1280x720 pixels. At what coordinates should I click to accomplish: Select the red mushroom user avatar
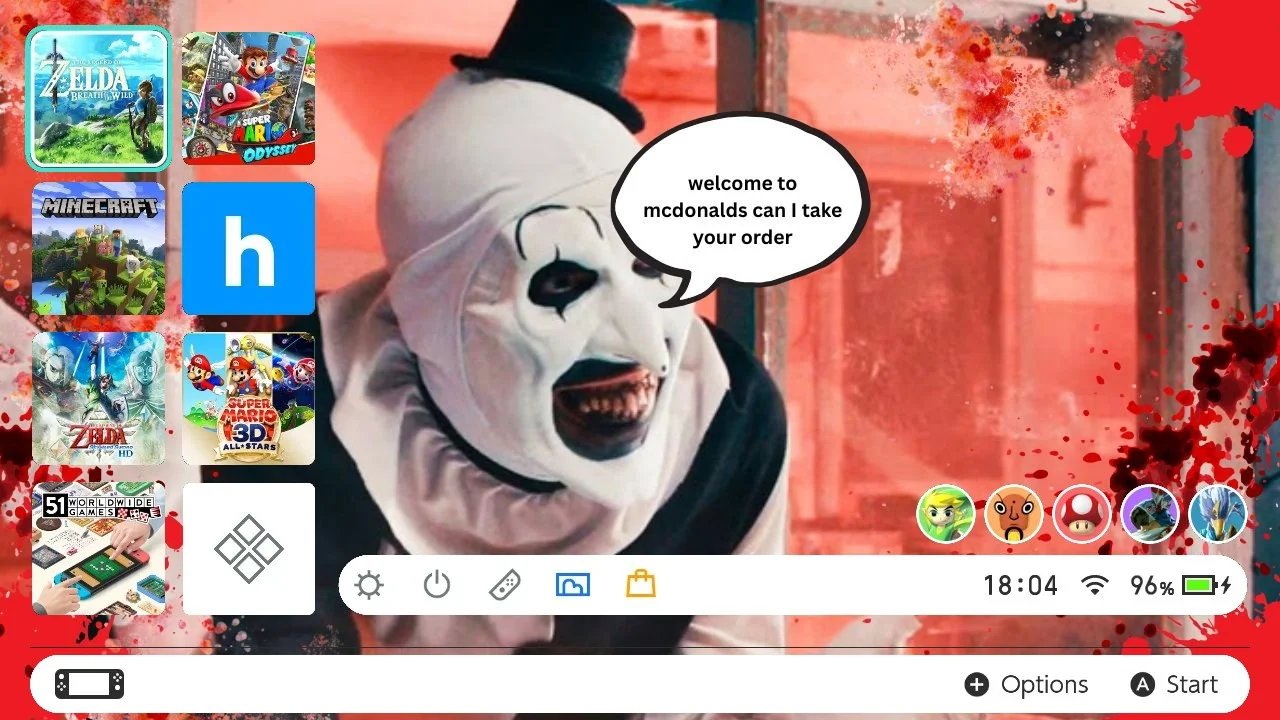point(1082,514)
